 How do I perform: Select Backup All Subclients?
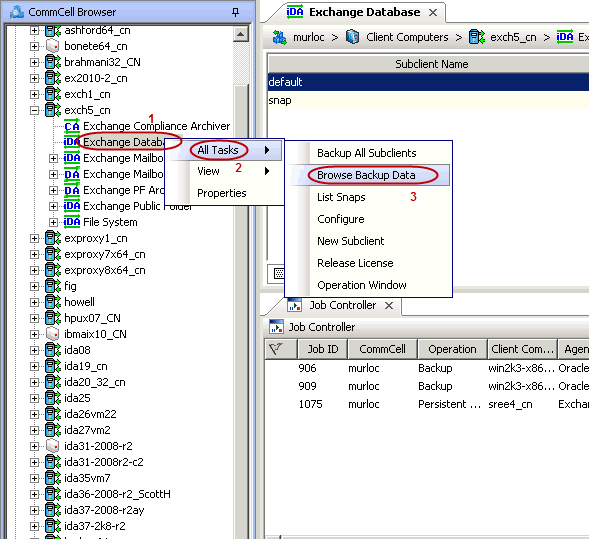367,153
